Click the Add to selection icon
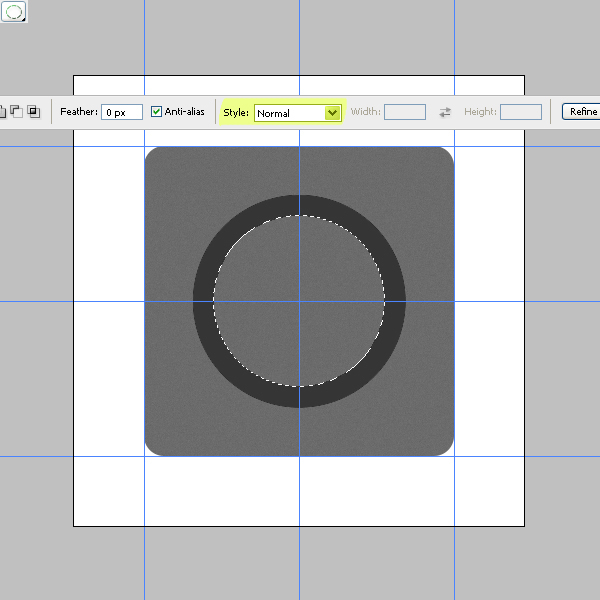The height and width of the screenshot is (600, 600). (3, 112)
